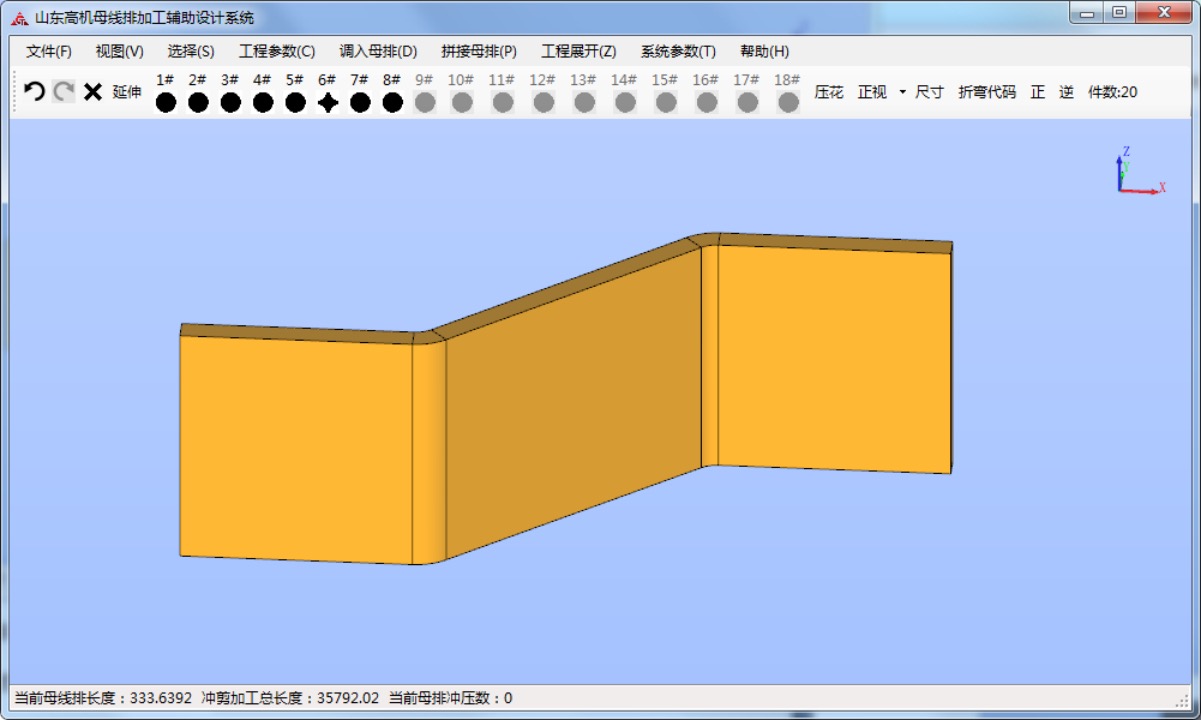Click the gray 9# die icon
This screenshot has width=1201, height=720.
(x=425, y=102)
